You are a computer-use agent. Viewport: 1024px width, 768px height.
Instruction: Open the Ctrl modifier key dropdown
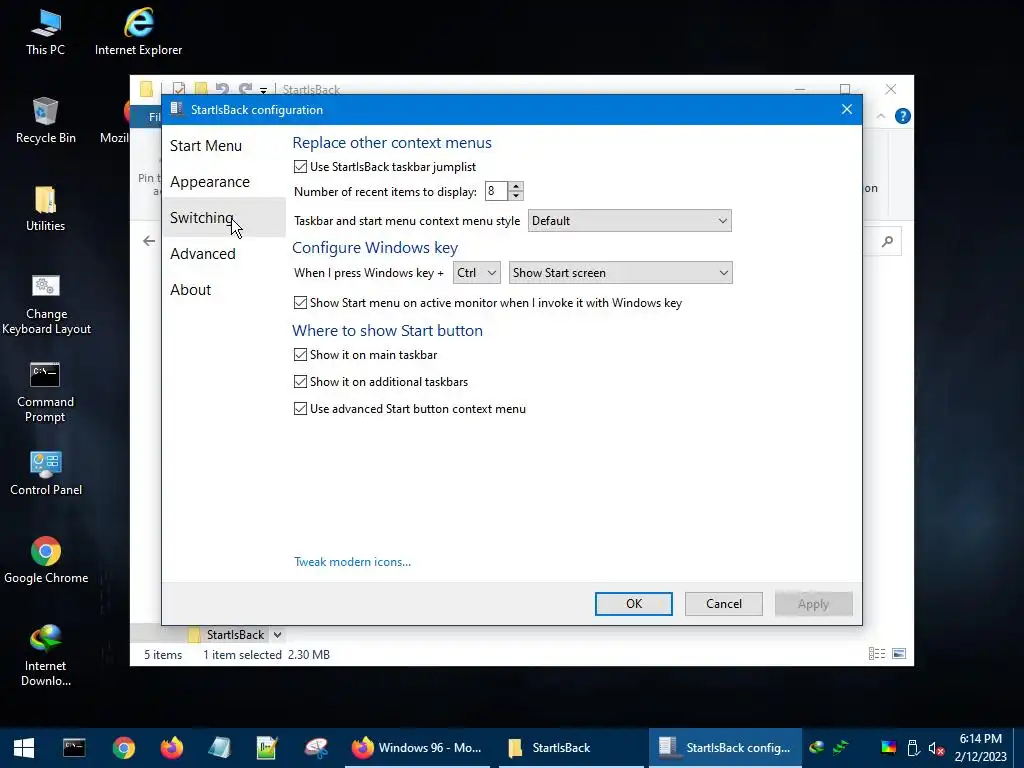[x=477, y=273]
